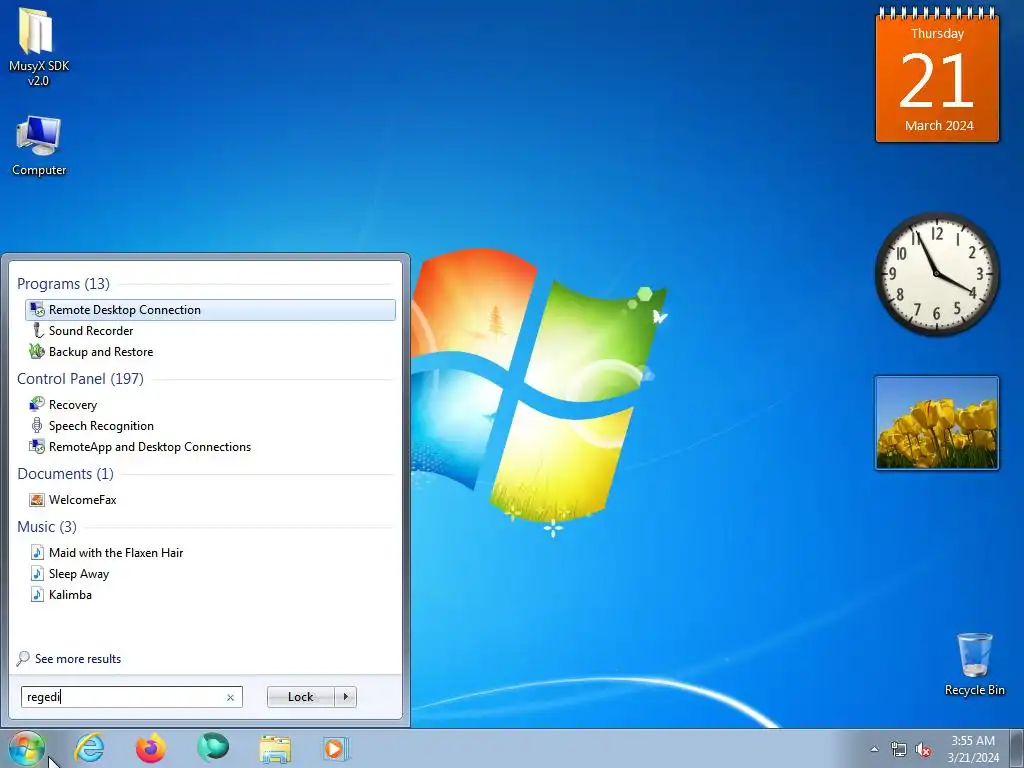Click the muted volume tray icon

point(923,749)
